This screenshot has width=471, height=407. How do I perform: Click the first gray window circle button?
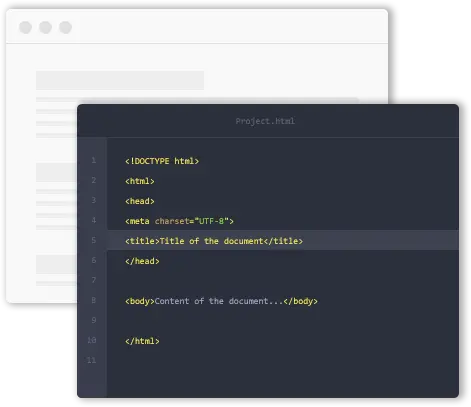click(x=25, y=27)
